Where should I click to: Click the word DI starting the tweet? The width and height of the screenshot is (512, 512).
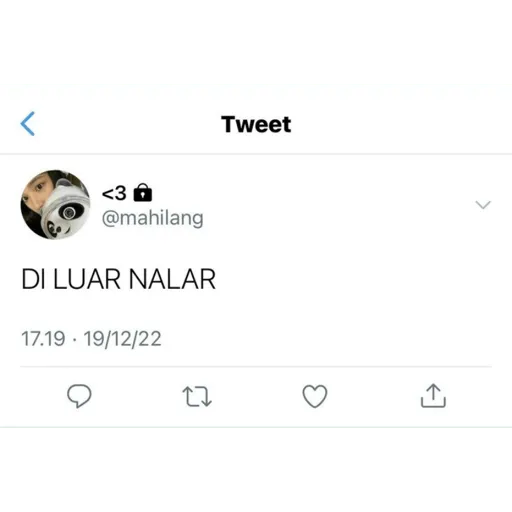click(x=33, y=279)
